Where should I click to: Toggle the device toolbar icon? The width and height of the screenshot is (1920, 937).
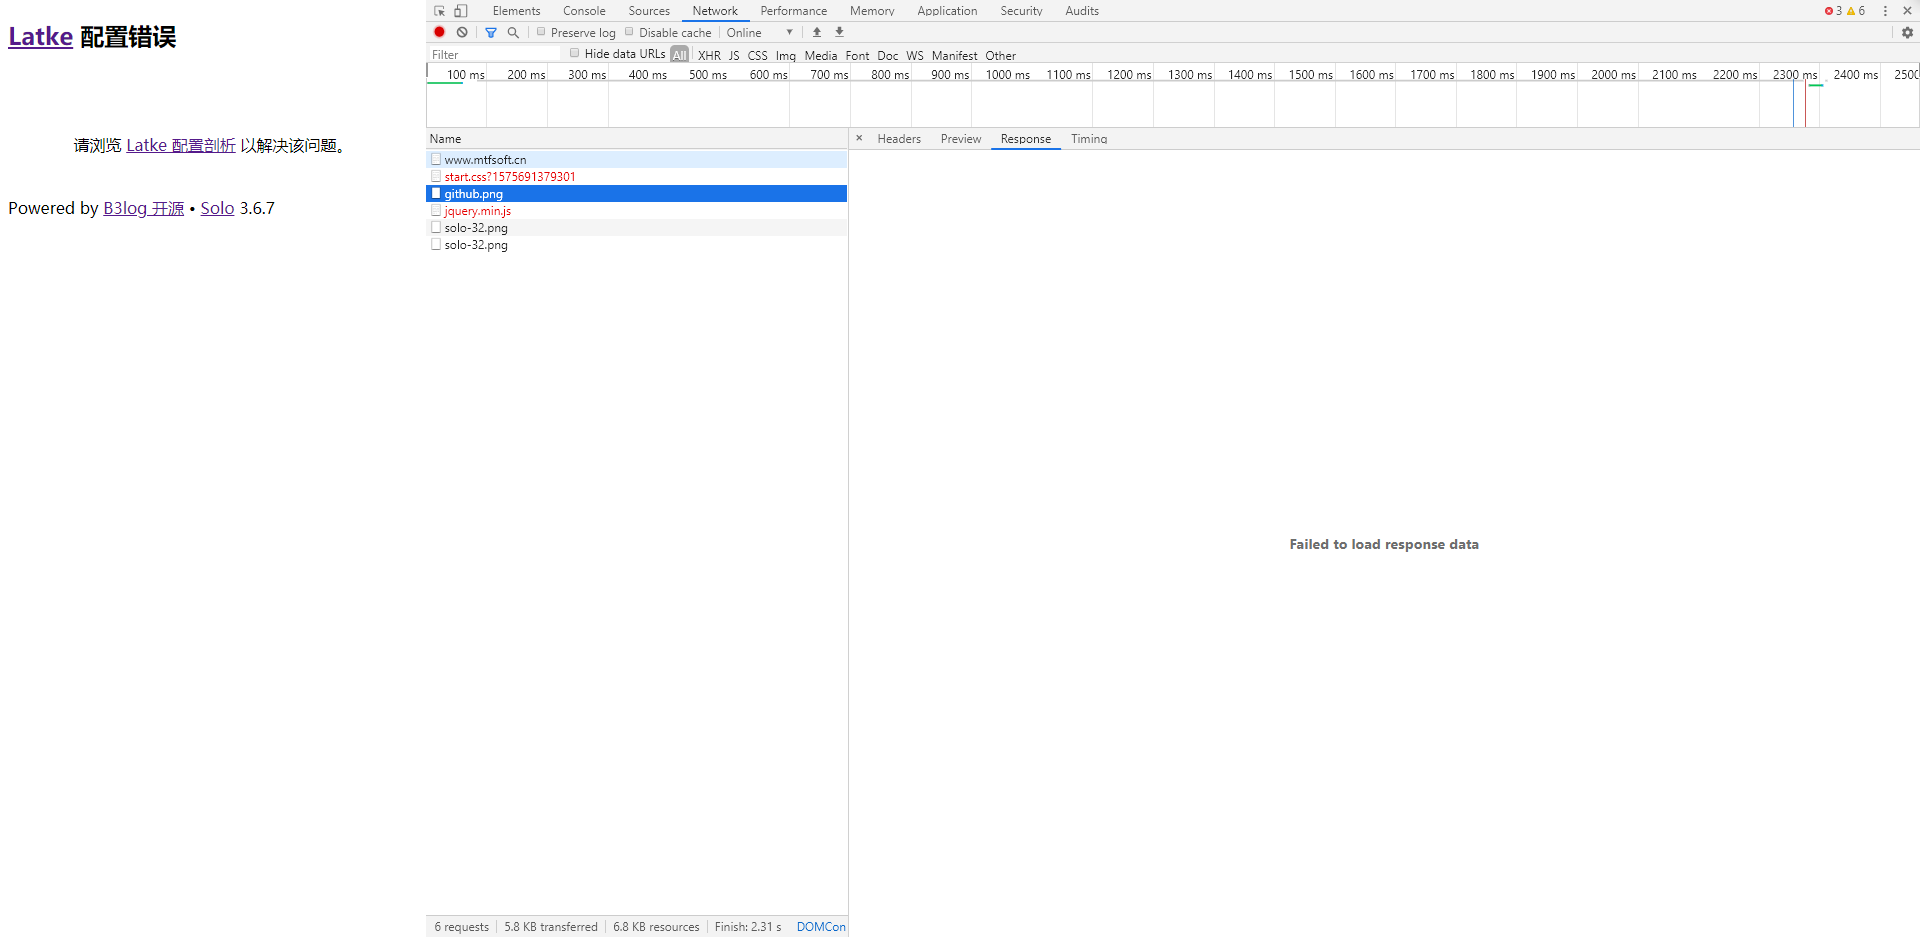(461, 11)
